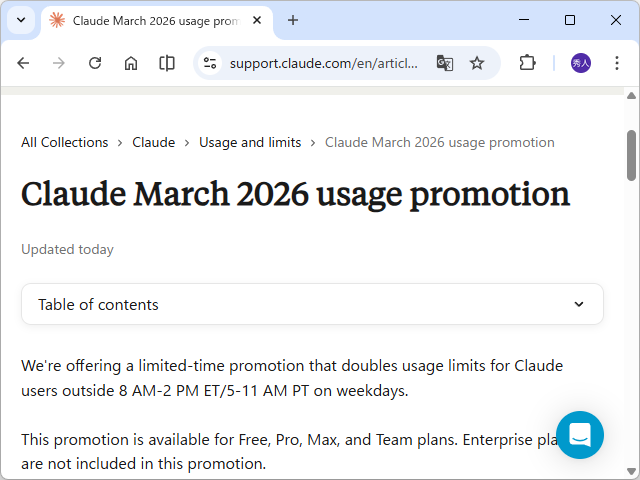Bookmark this page with the star

[x=477, y=63]
